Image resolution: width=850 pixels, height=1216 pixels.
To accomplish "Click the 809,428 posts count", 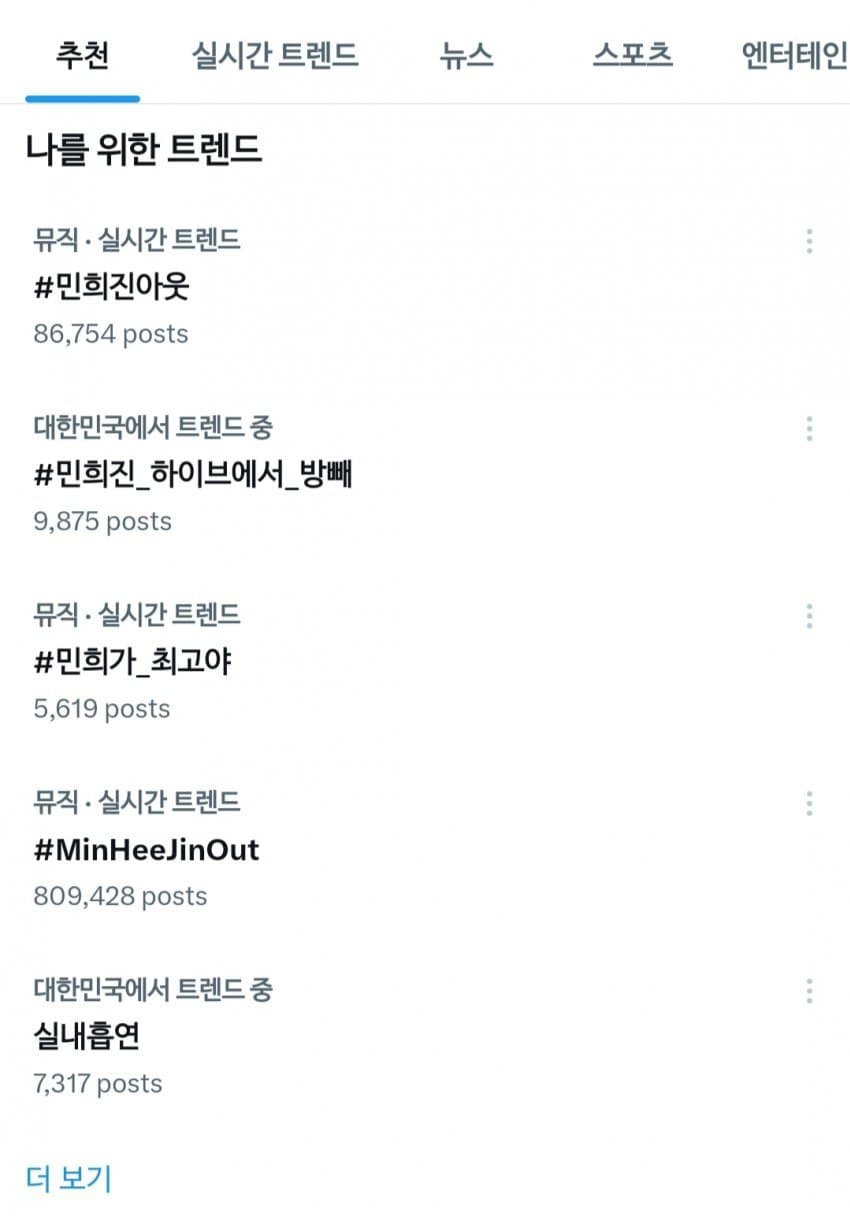I will coord(120,896).
